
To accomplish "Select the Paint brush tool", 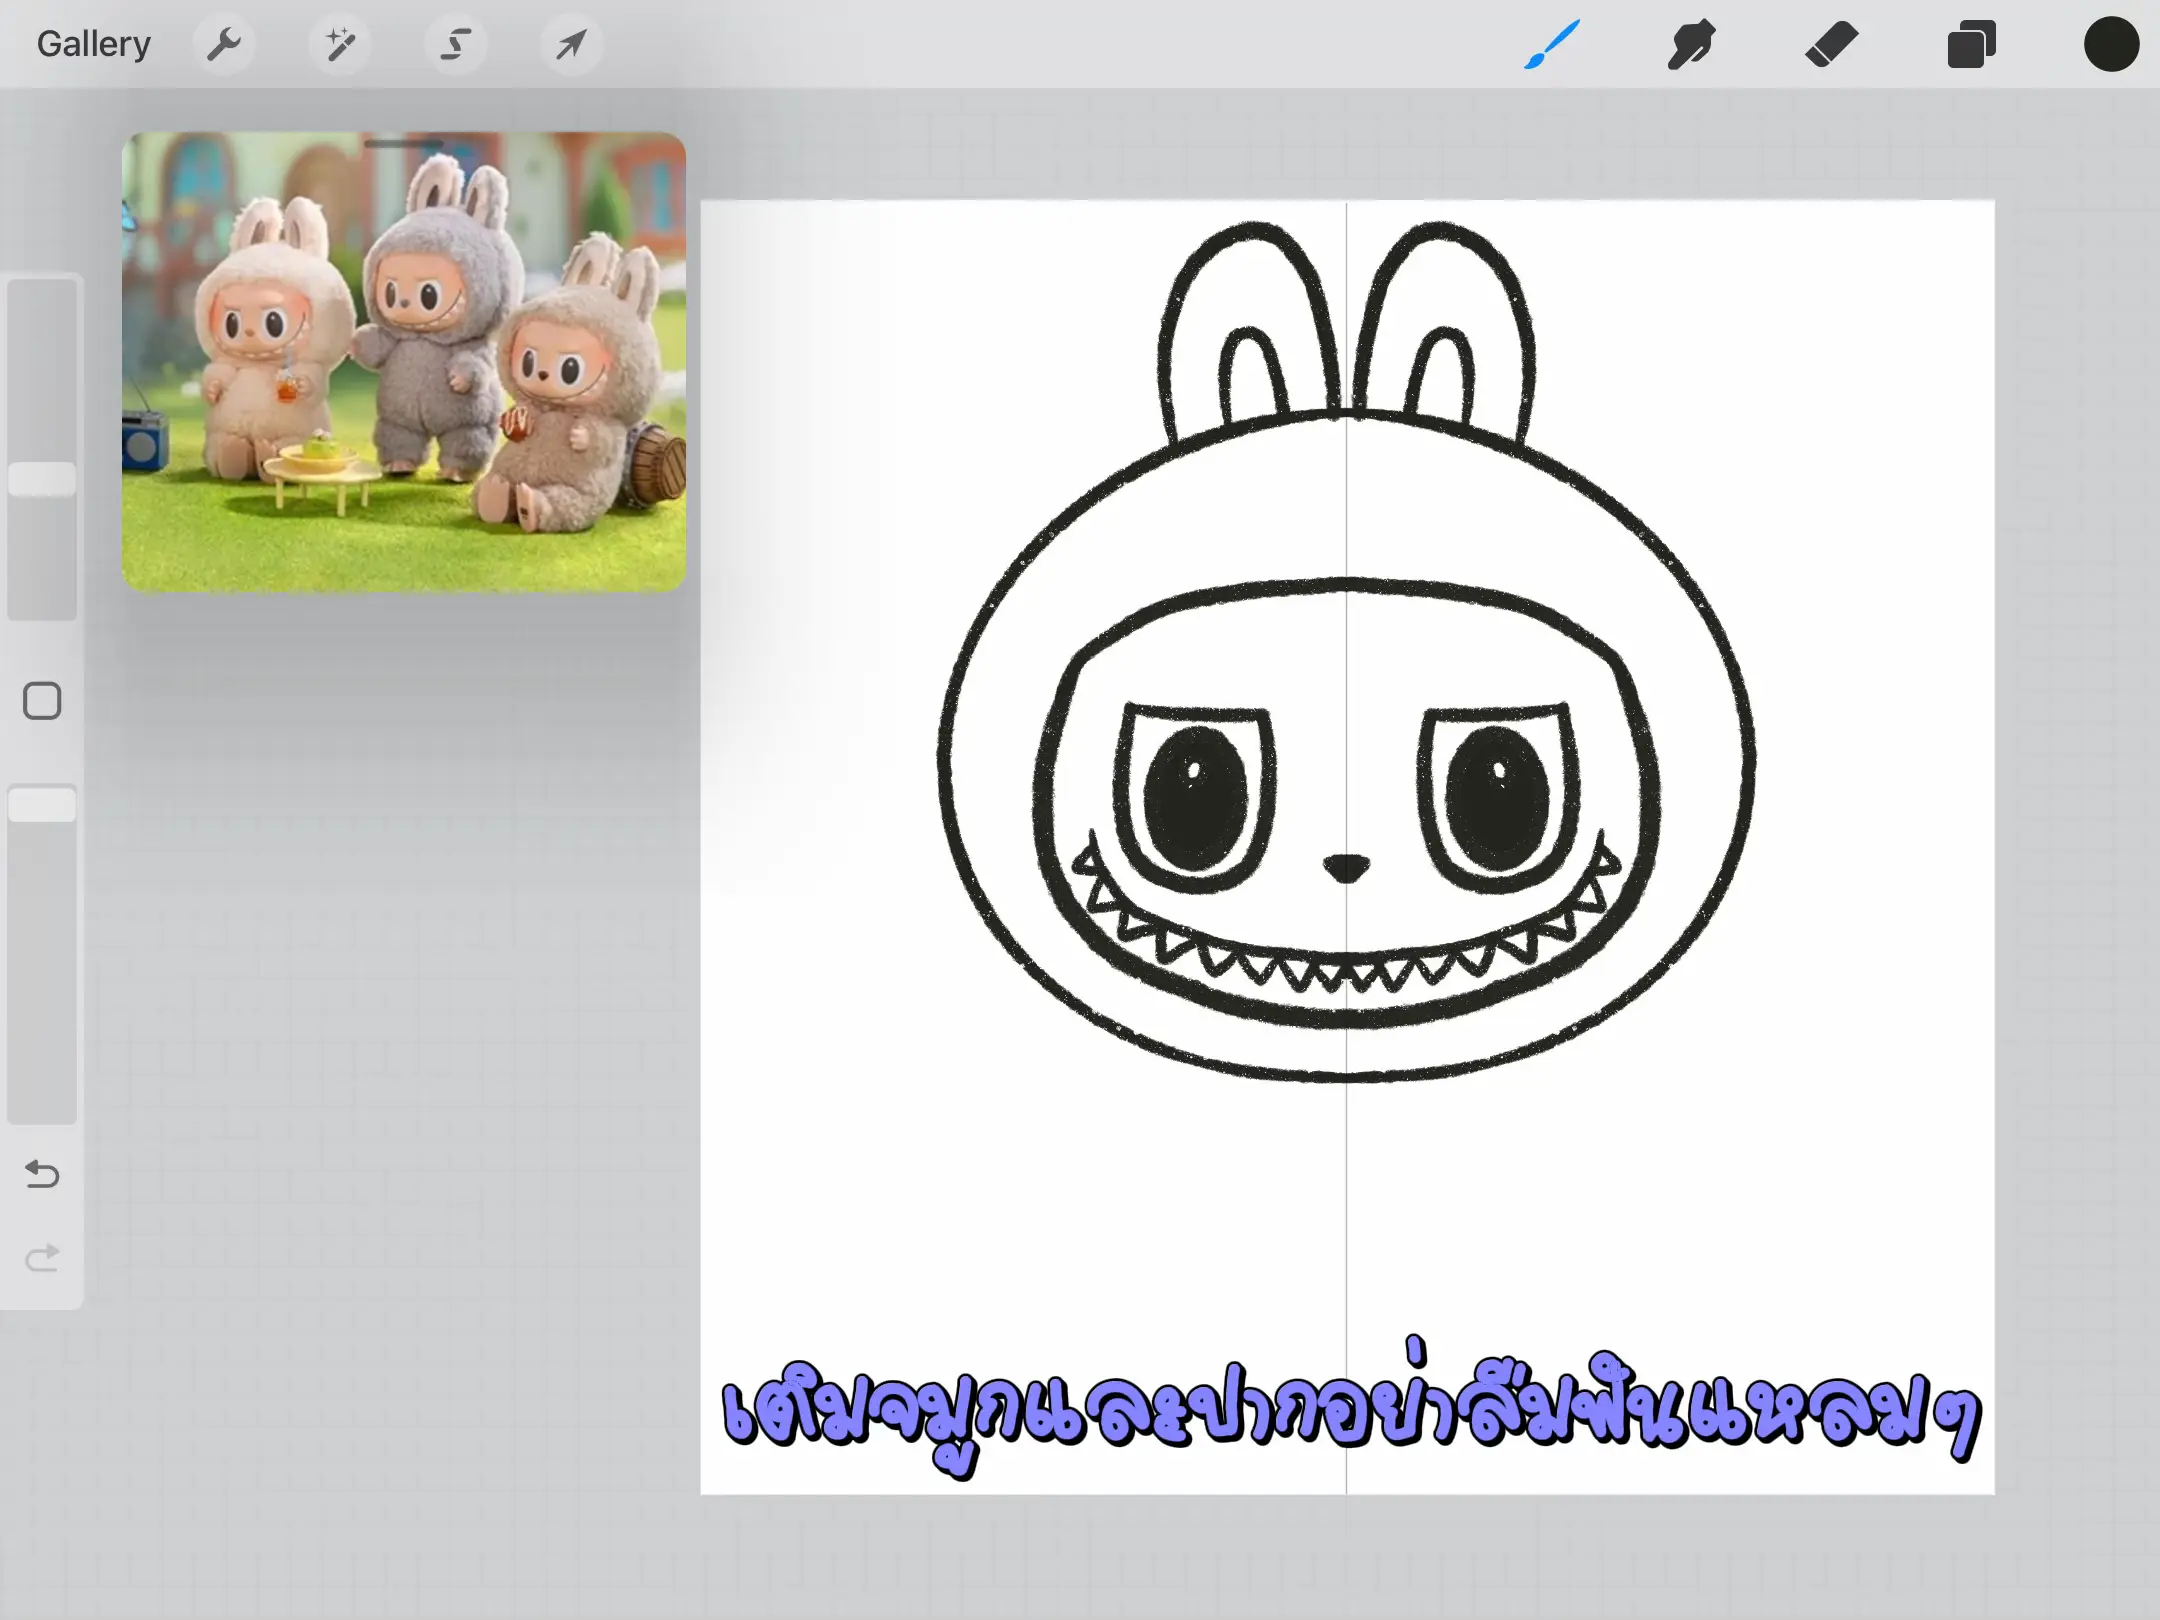I will point(1551,44).
